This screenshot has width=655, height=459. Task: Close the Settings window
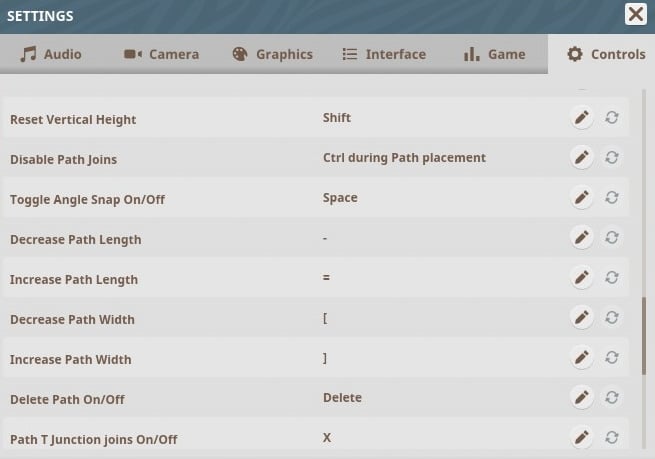coord(635,14)
